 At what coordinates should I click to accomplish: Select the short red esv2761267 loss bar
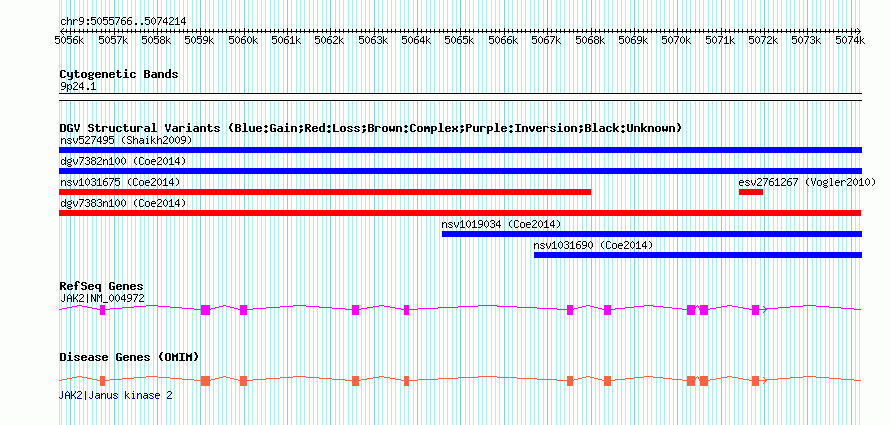(x=751, y=192)
